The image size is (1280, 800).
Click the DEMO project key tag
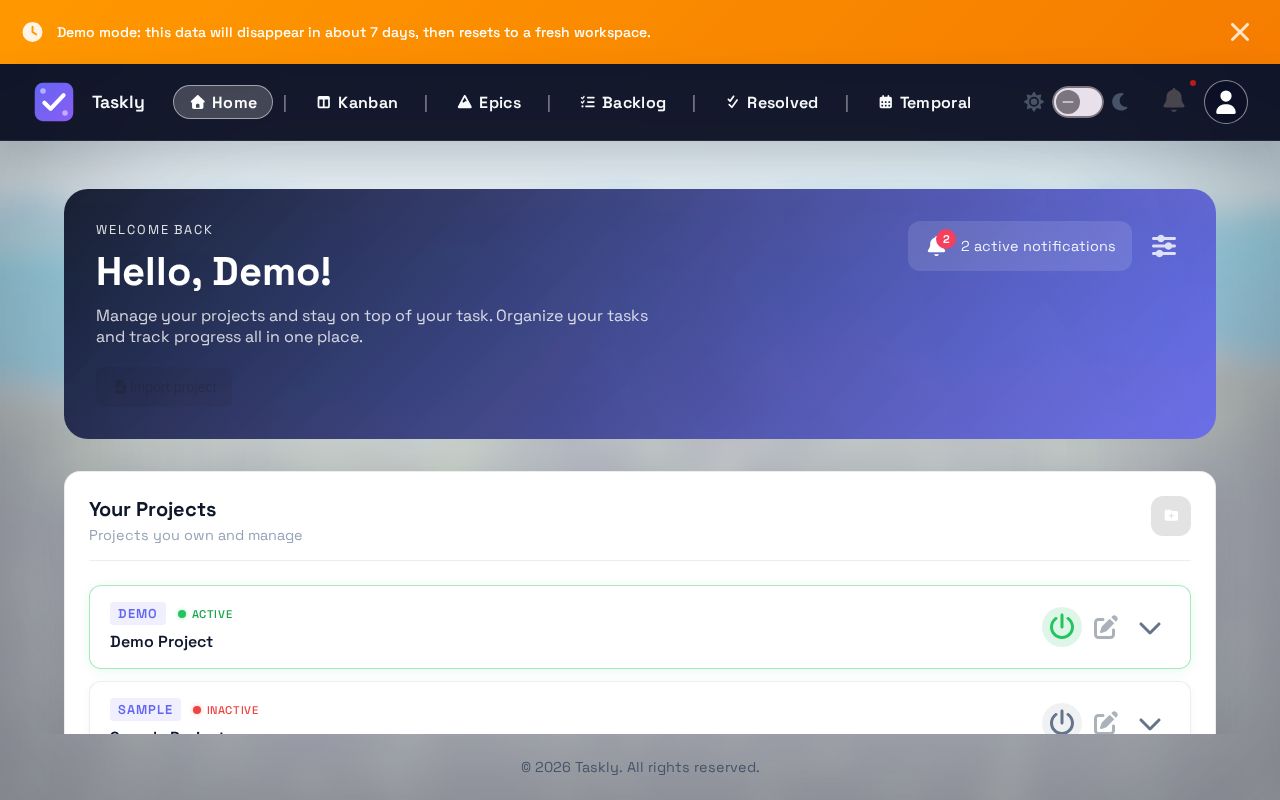138,614
